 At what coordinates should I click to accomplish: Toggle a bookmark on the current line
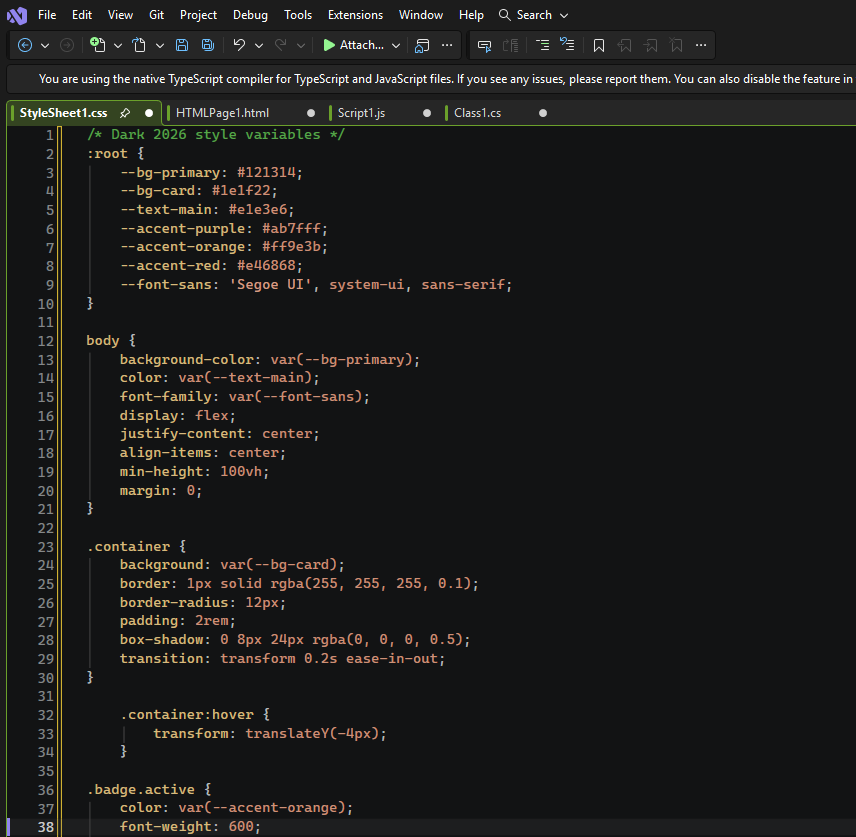pyautogui.click(x=599, y=45)
